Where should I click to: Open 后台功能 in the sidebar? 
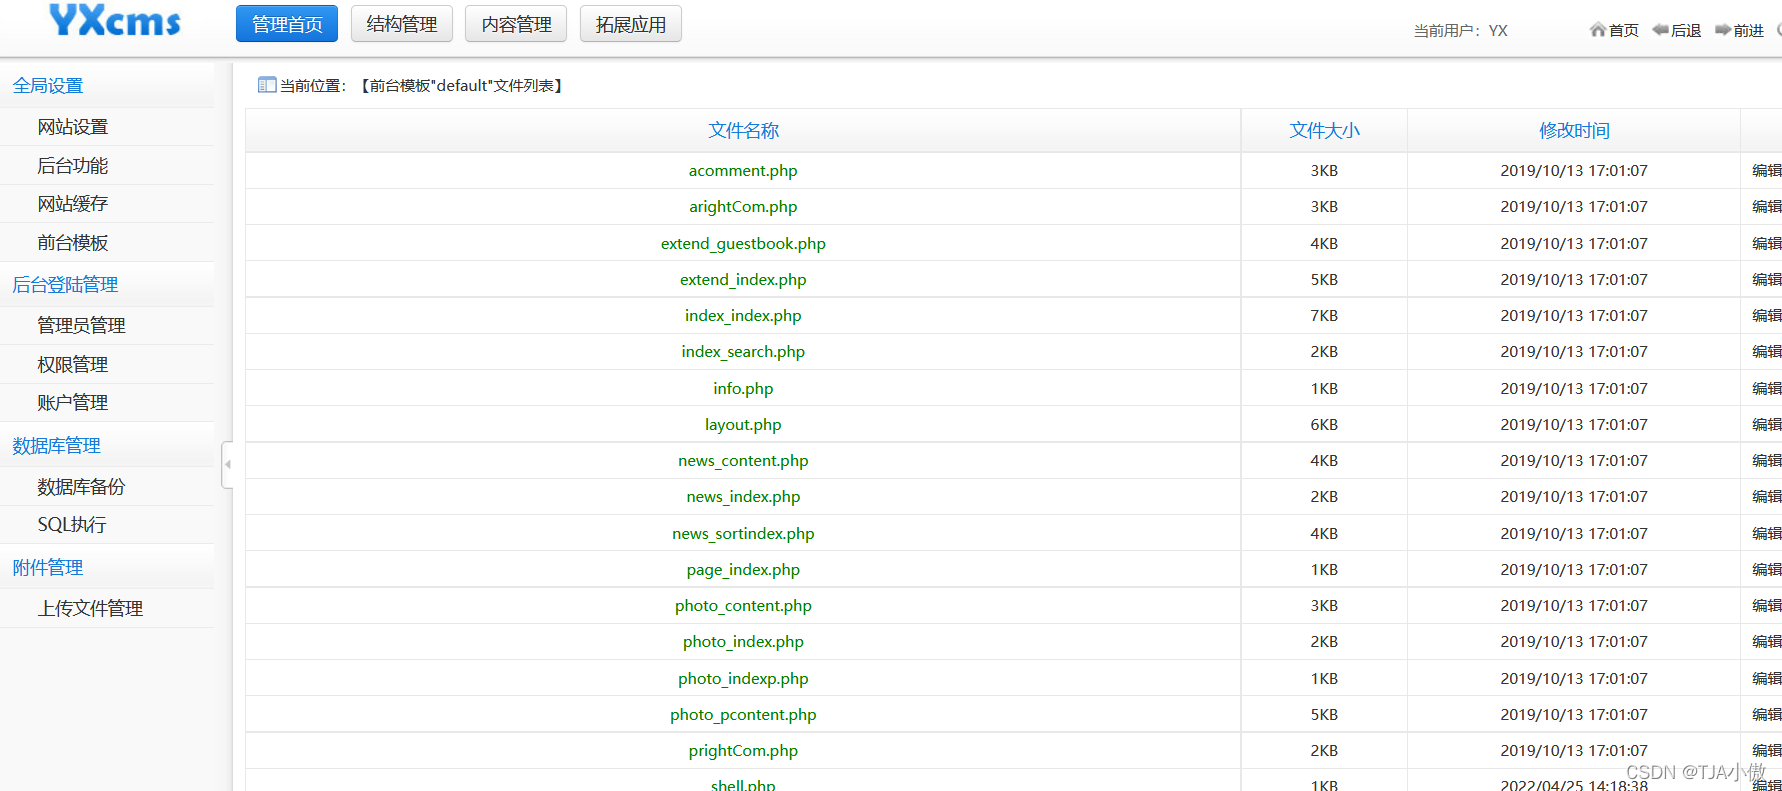[73, 166]
